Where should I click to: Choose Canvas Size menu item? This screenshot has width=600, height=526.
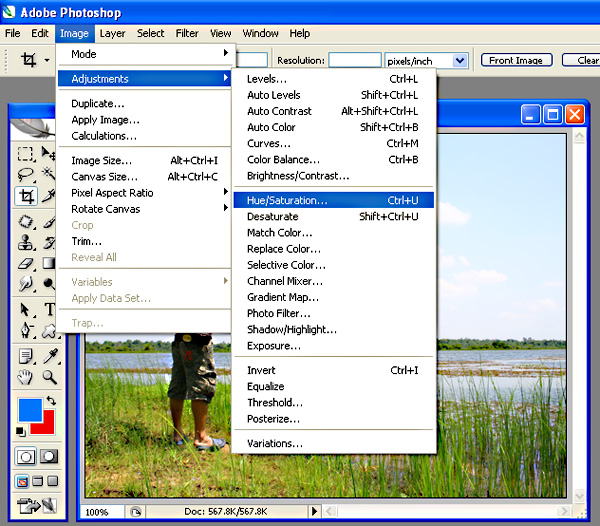point(144,177)
